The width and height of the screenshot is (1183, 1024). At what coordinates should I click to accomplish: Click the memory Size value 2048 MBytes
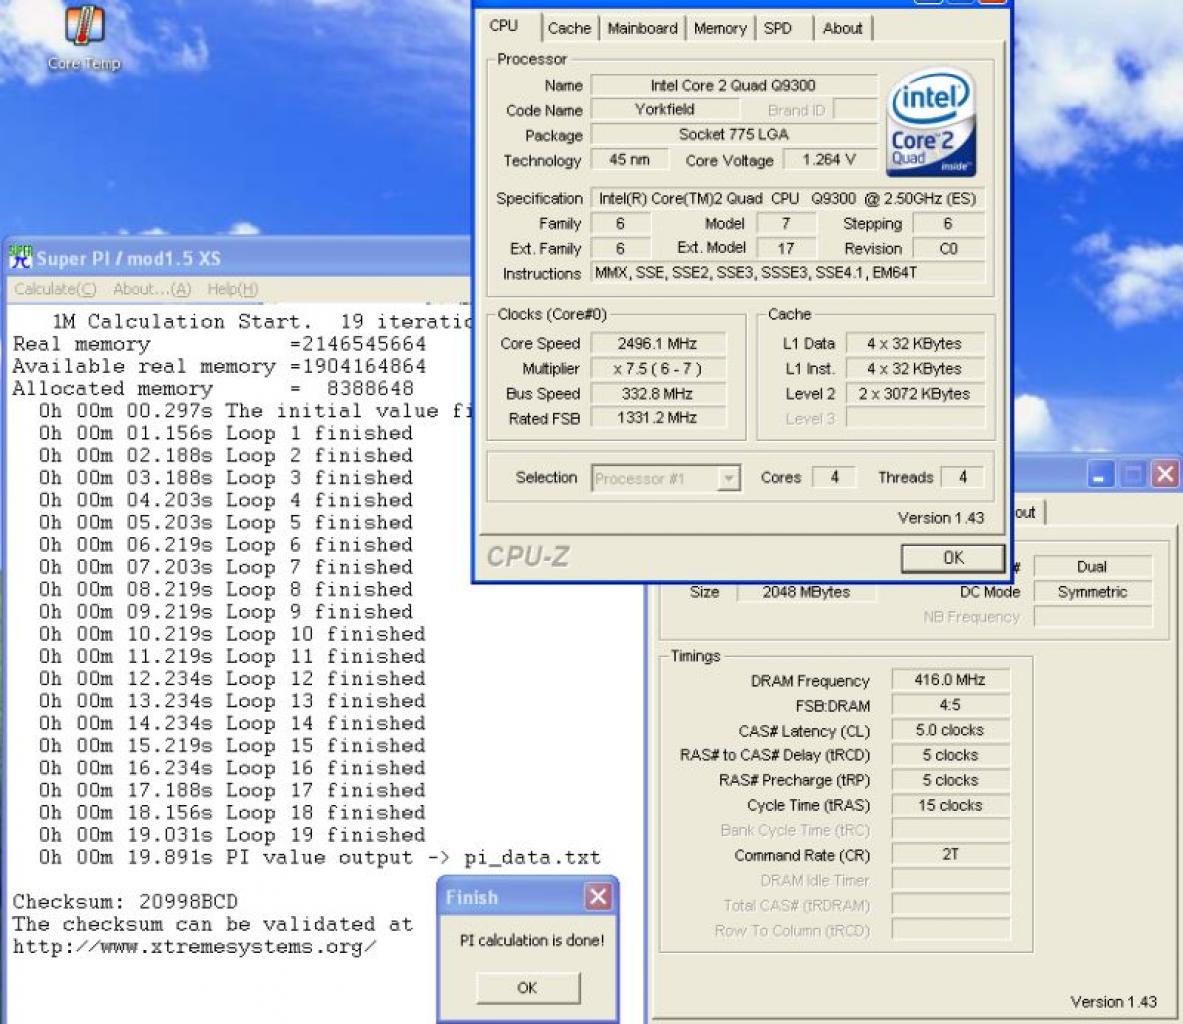(806, 592)
